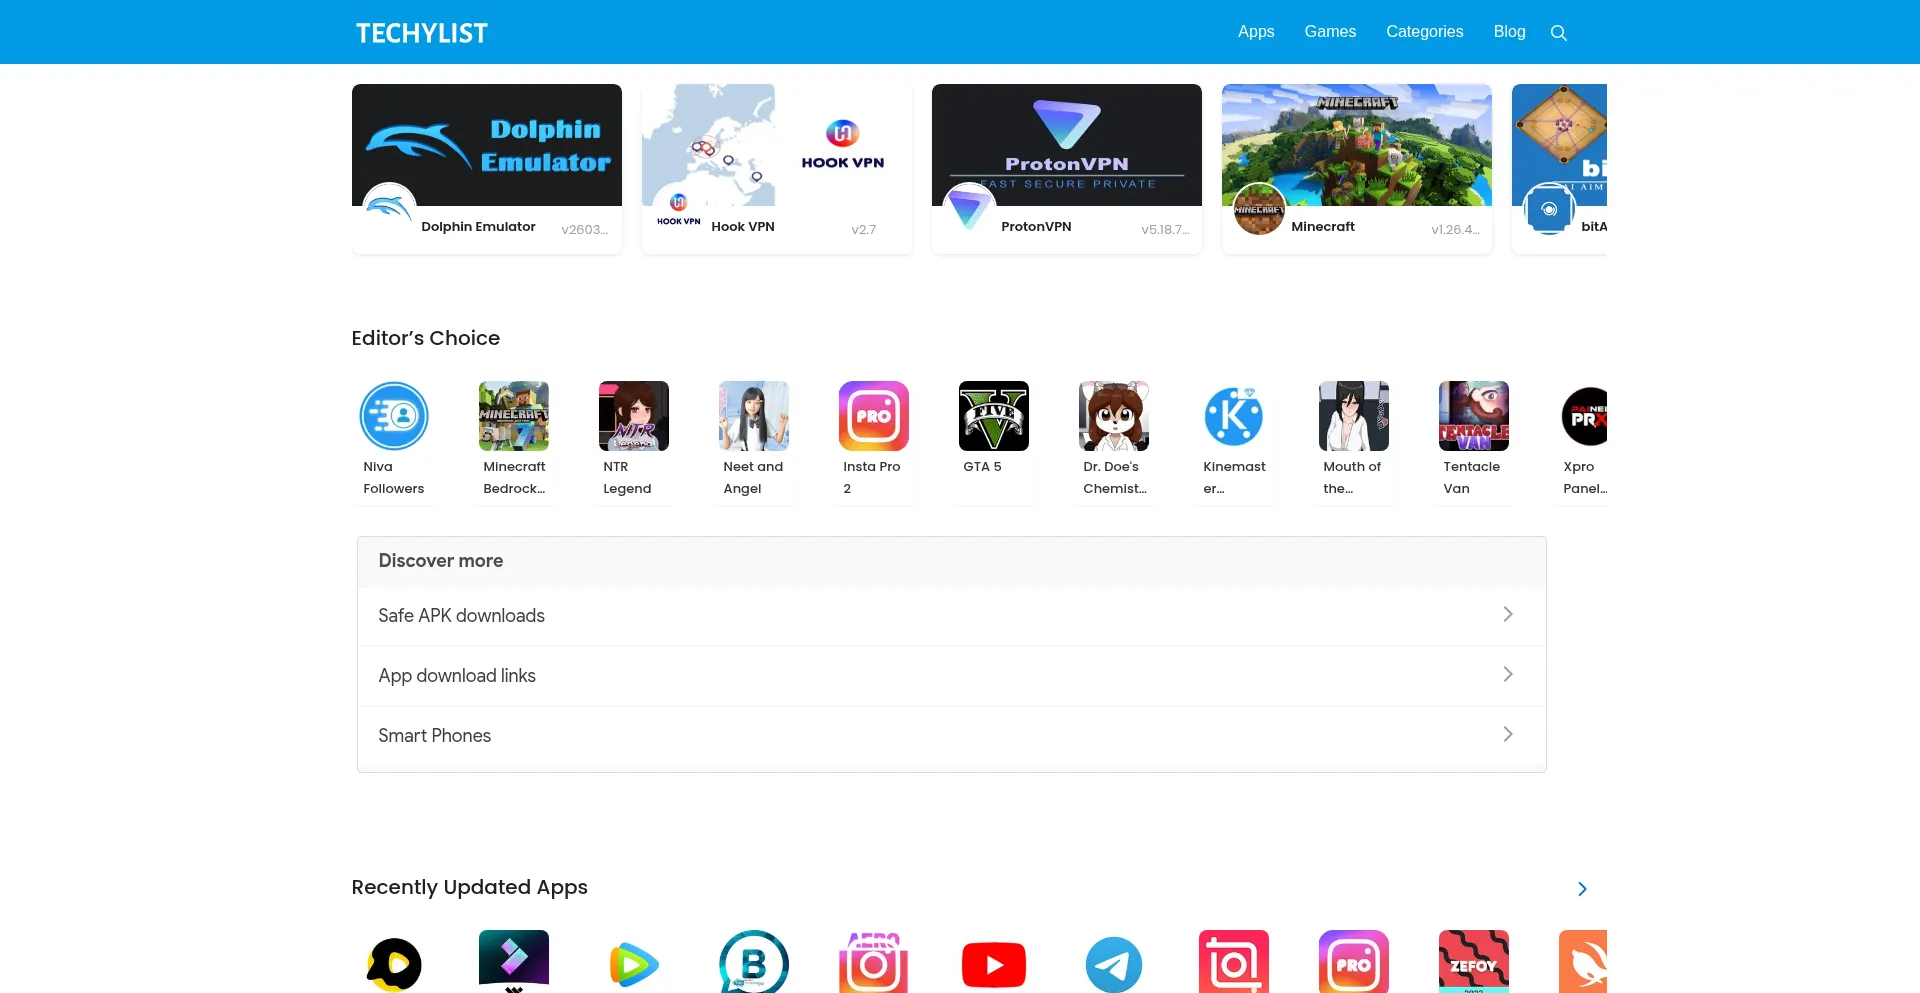Viewport: 1920px width, 993px height.
Task: Open more Recently Updated Apps arrow
Action: 1582,889
